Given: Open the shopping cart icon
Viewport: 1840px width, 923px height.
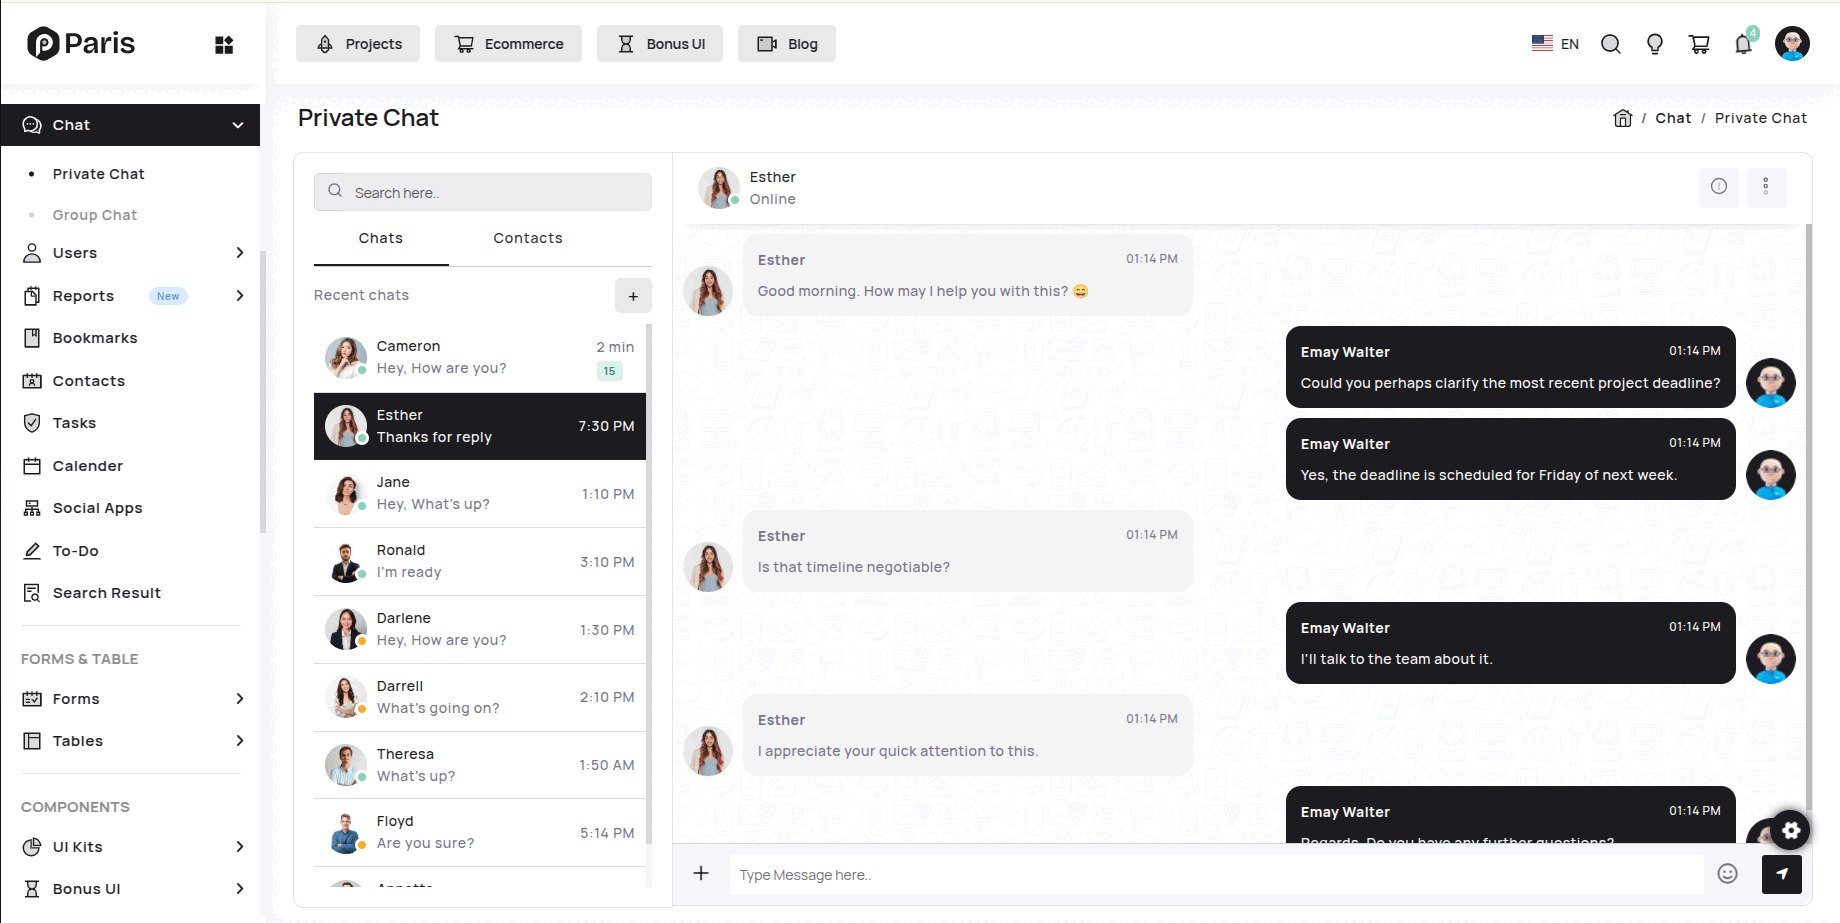Looking at the screenshot, I should 1699,44.
